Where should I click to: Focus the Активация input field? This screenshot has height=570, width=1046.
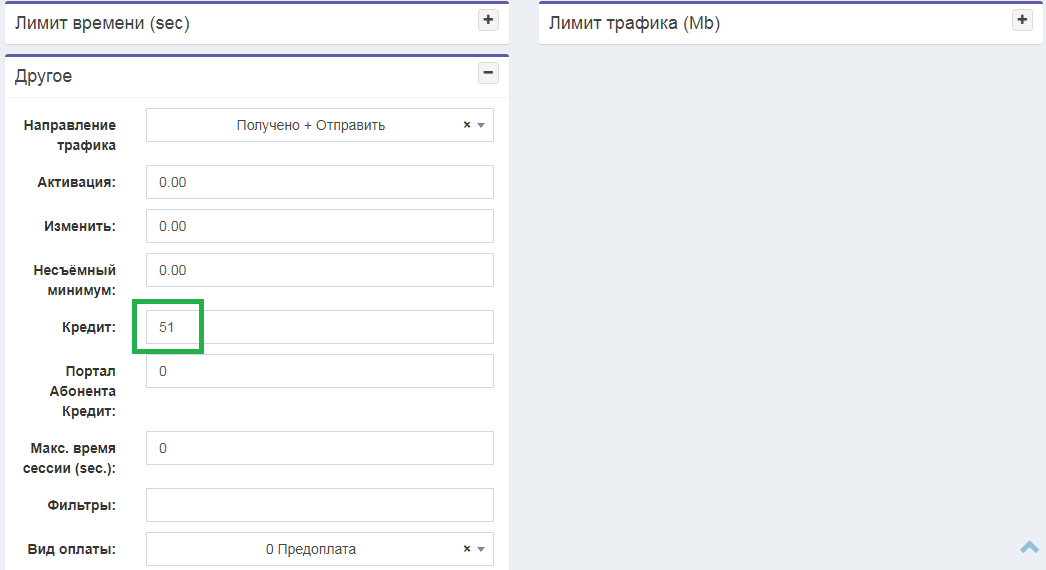click(x=320, y=182)
